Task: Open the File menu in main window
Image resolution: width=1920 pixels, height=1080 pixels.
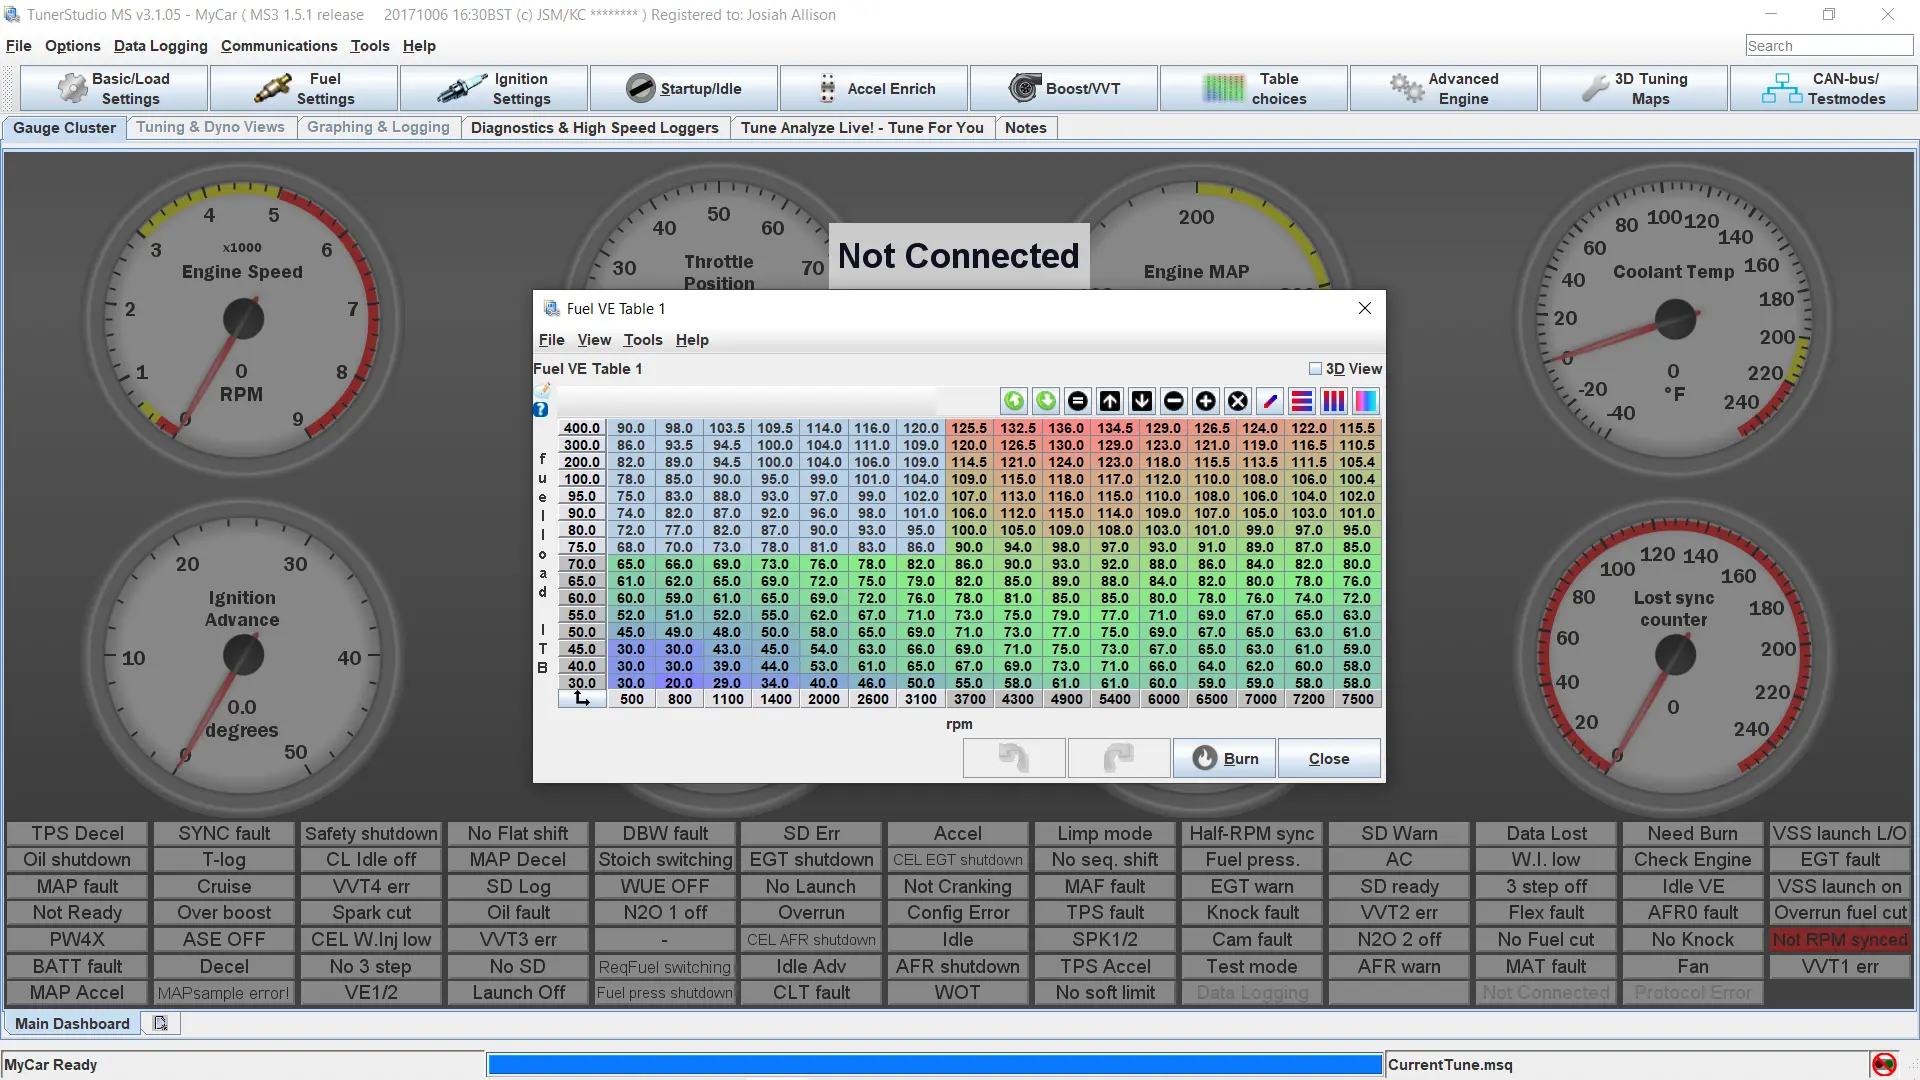Action: [x=18, y=46]
